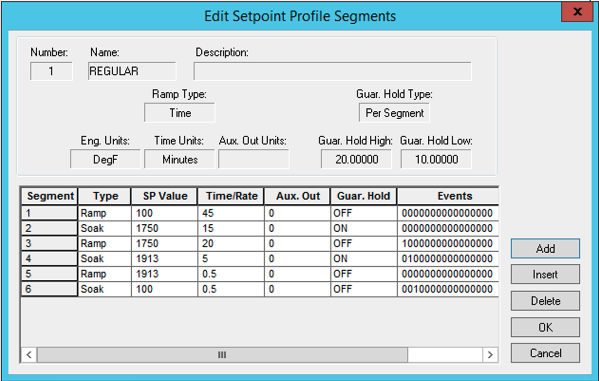
Task: Click SP Value 100 in segment 6
Action: (165, 289)
